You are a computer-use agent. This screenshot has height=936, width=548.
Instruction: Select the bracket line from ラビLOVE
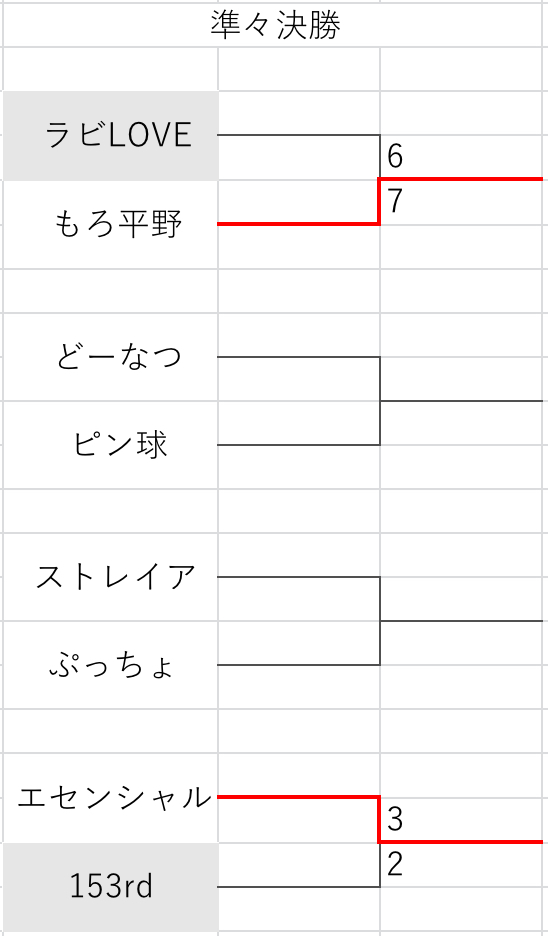(298, 136)
